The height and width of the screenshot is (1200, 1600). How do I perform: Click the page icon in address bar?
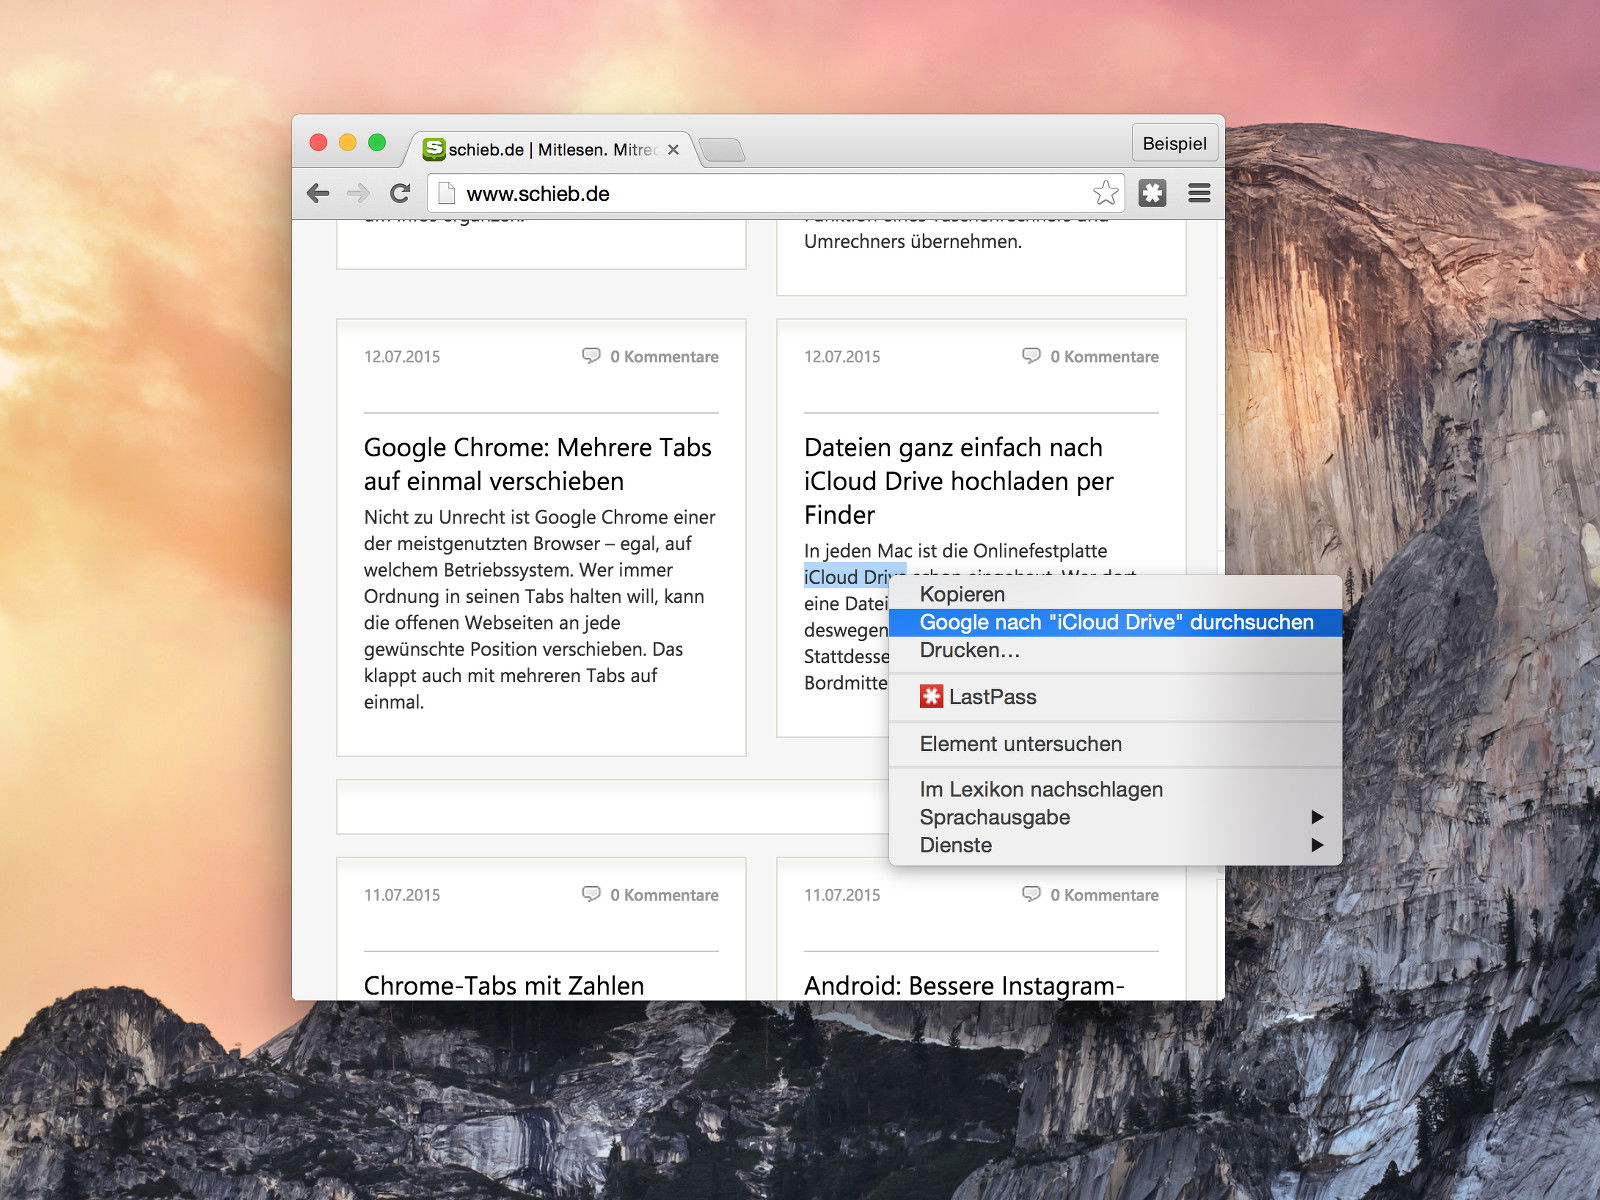[x=447, y=193]
